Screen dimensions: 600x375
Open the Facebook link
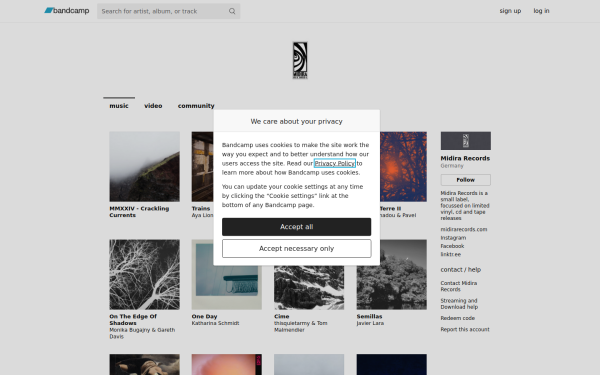(x=452, y=246)
